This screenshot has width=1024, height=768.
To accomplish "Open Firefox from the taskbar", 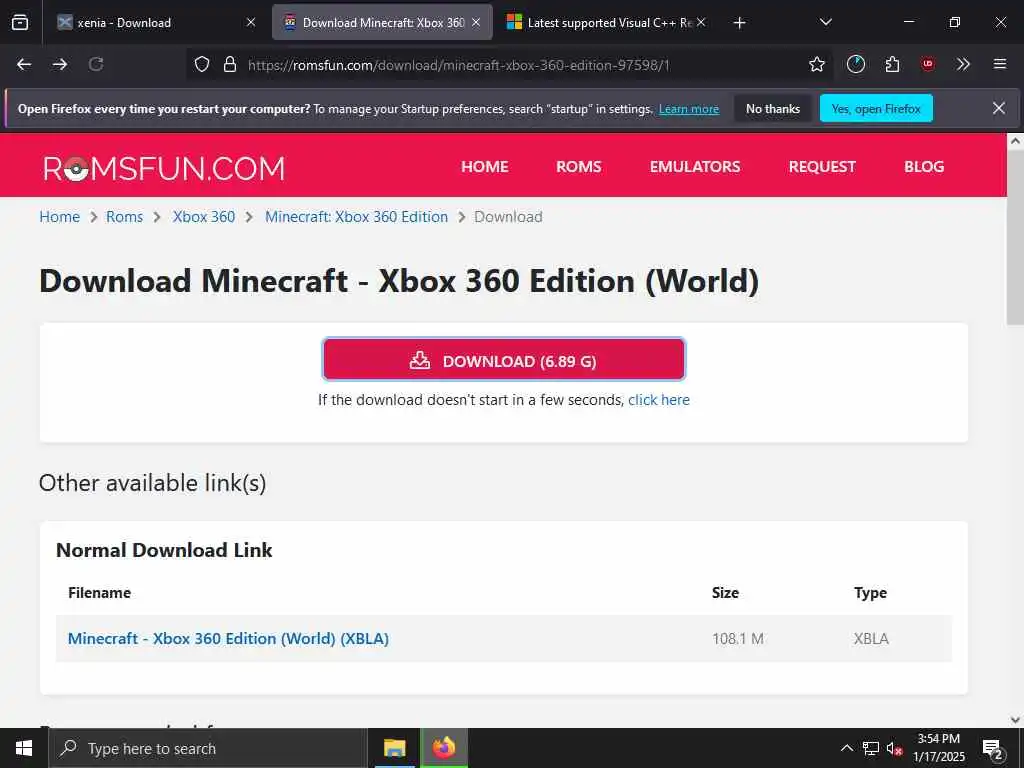I will (x=443, y=748).
